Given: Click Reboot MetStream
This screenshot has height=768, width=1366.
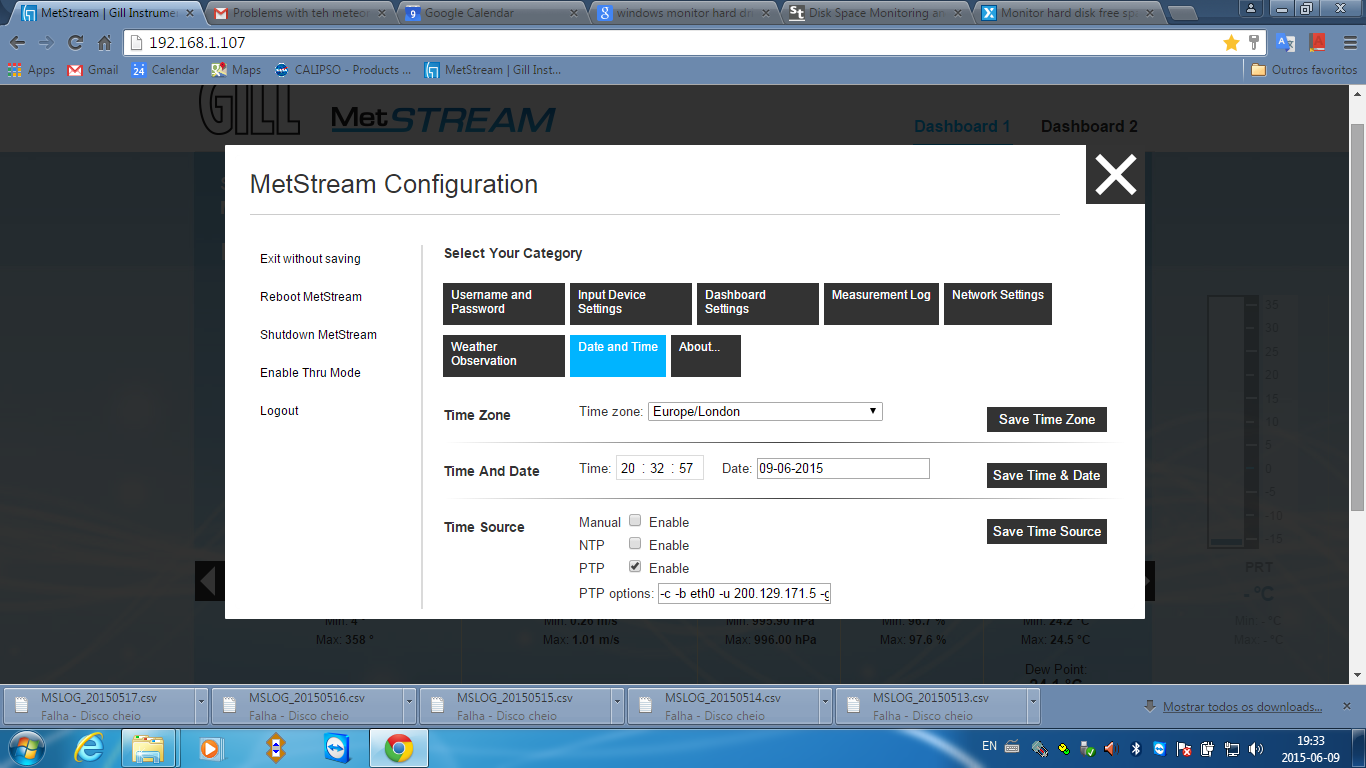Looking at the screenshot, I should pos(311,297).
